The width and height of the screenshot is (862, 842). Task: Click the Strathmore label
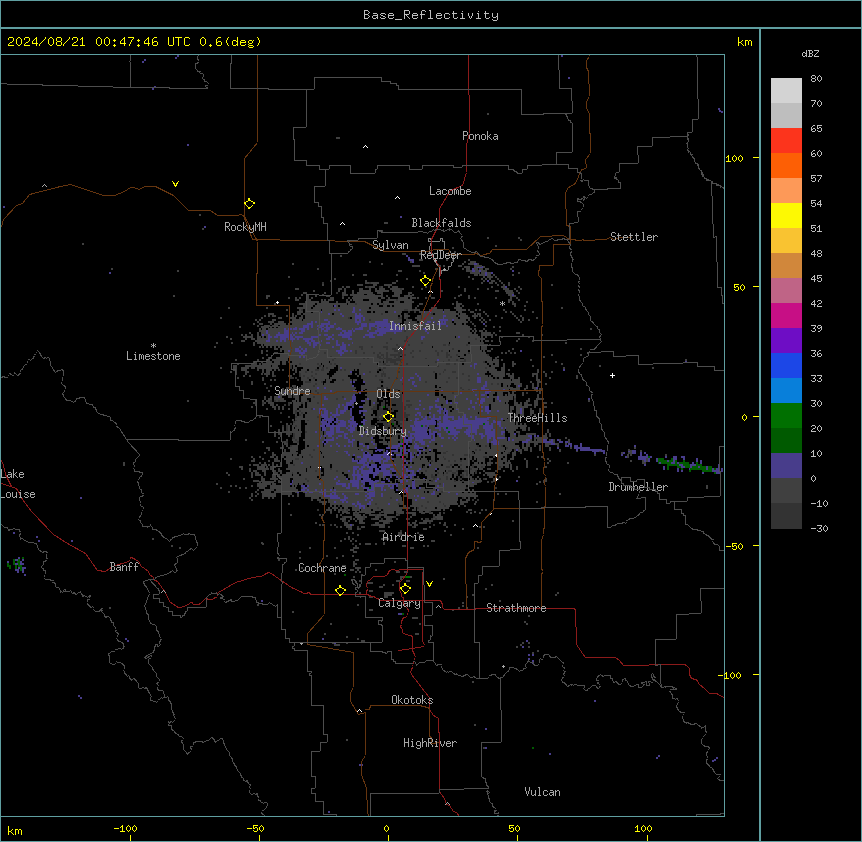(516, 608)
